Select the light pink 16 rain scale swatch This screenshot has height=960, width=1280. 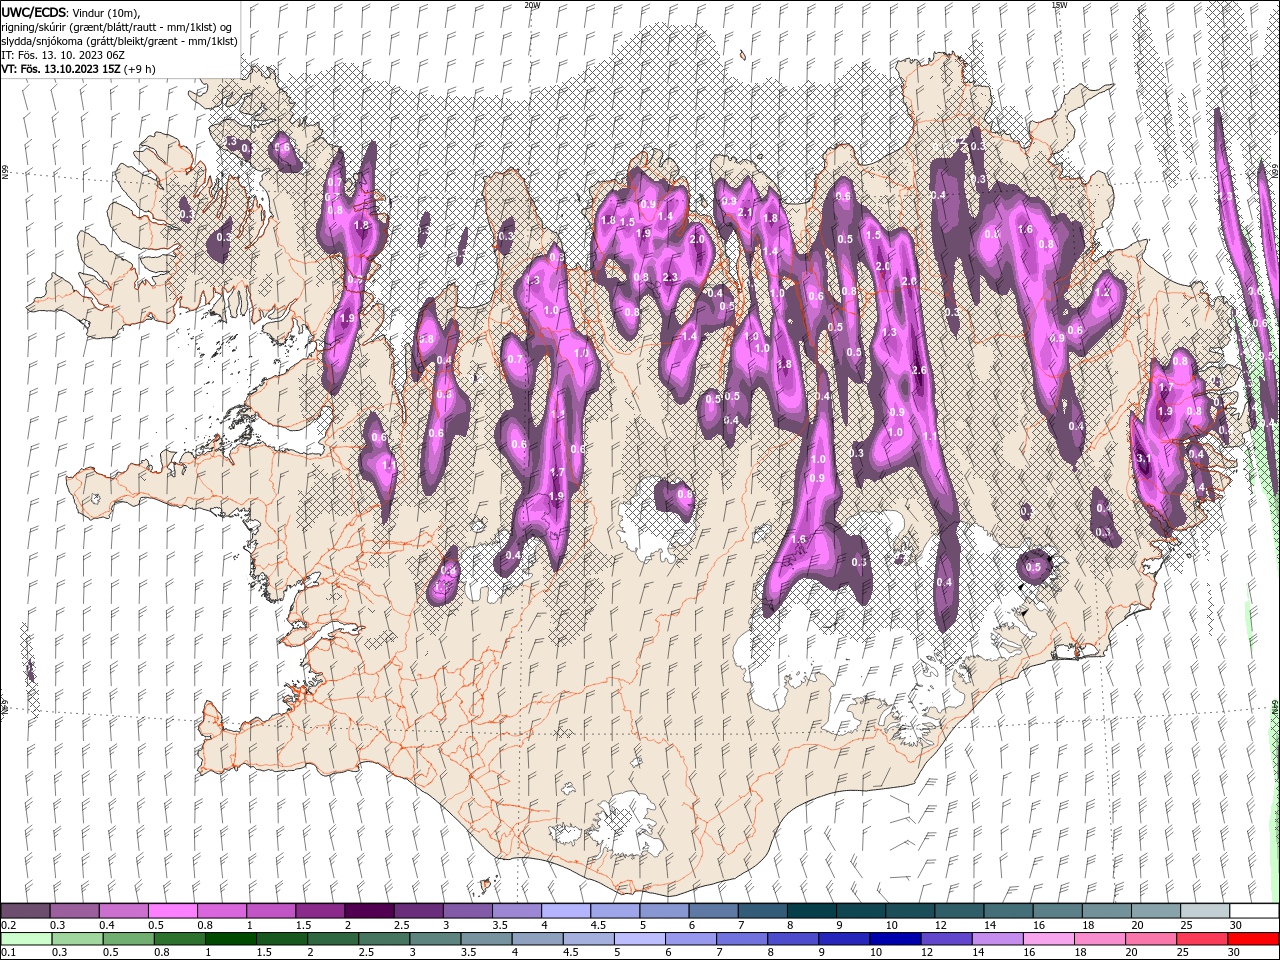(1048, 938)
